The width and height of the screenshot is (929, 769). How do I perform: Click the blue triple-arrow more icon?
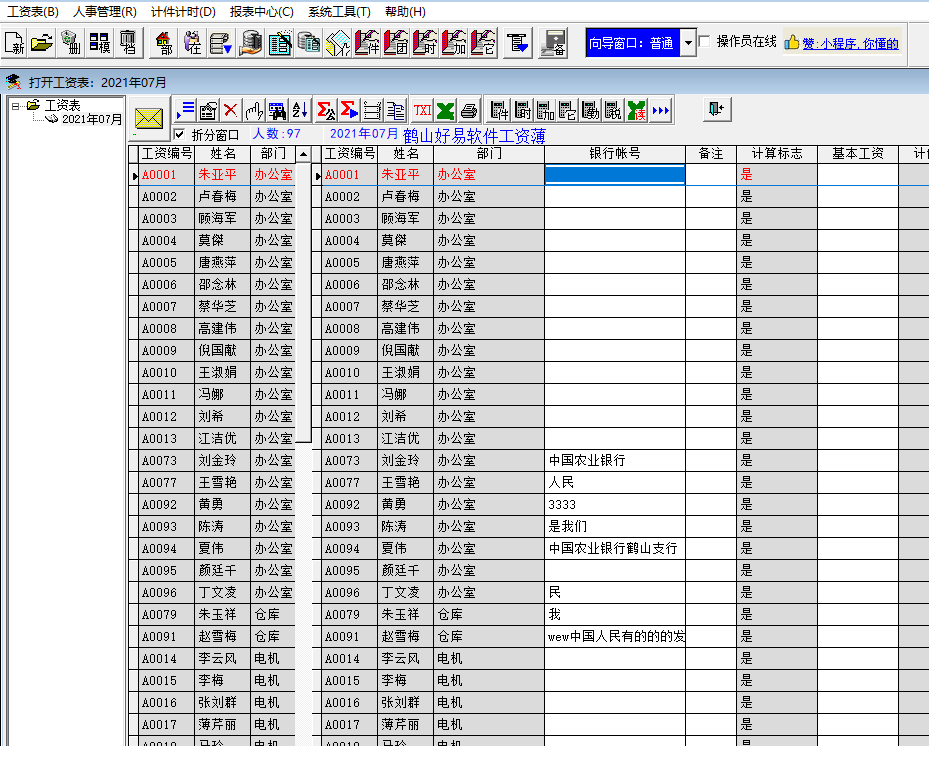pos(660,110)
